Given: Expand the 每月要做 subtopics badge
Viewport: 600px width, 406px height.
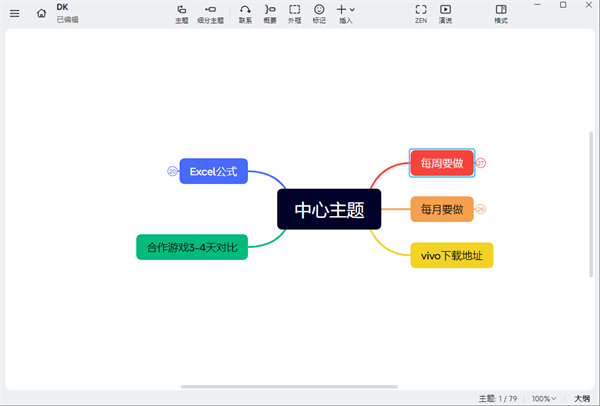Looking at the screenshot, I should 481,209.
